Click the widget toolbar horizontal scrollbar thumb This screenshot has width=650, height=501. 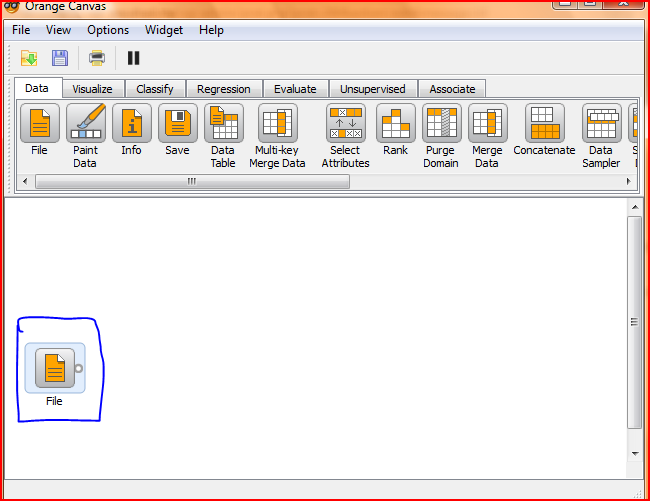[192, 182]
